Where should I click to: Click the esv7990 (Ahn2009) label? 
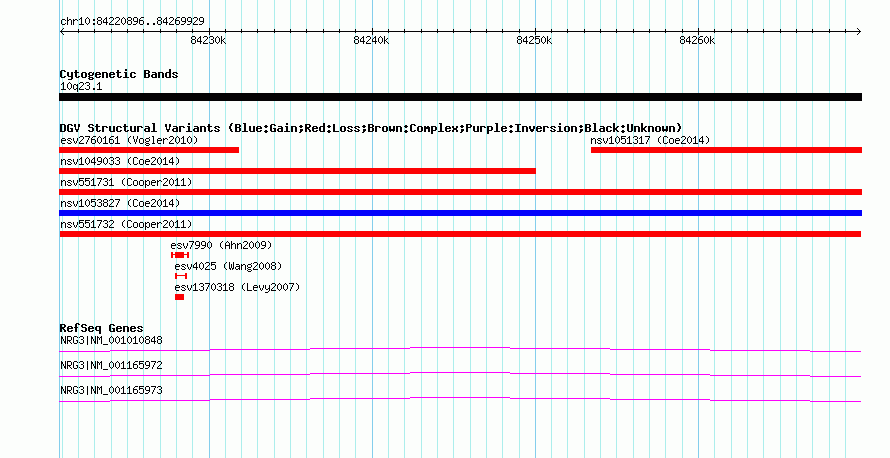click(x=221, y=245)
